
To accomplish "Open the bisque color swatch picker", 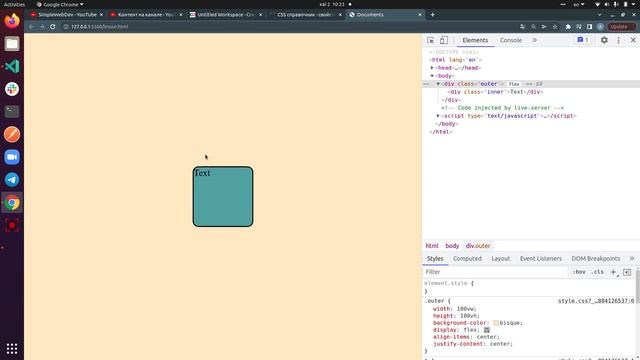I will click(x=496, y=323).
